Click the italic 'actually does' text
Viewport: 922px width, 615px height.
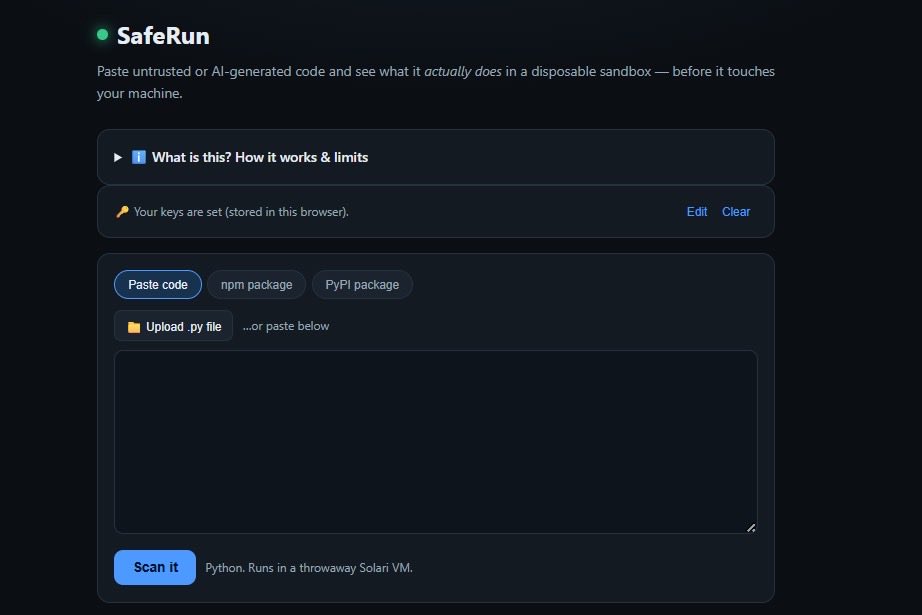(463, 71)
